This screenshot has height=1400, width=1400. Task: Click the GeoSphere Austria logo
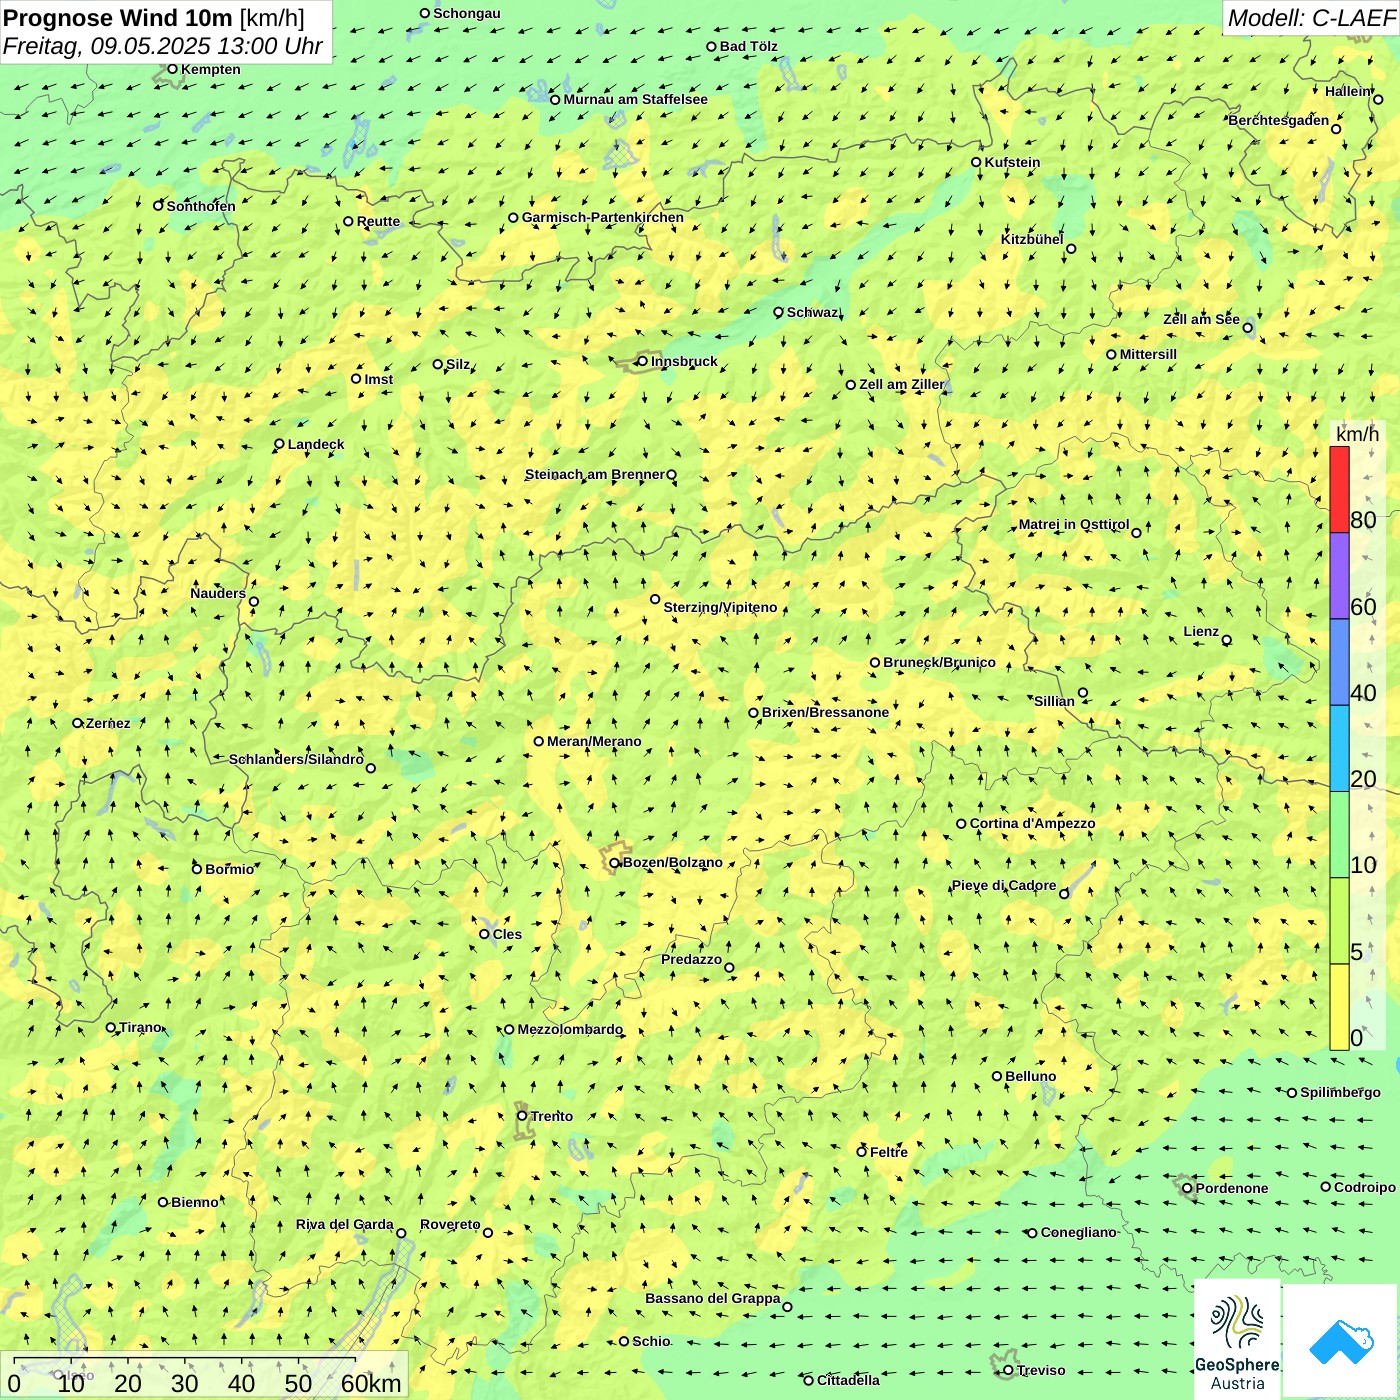[1237, 1339]
